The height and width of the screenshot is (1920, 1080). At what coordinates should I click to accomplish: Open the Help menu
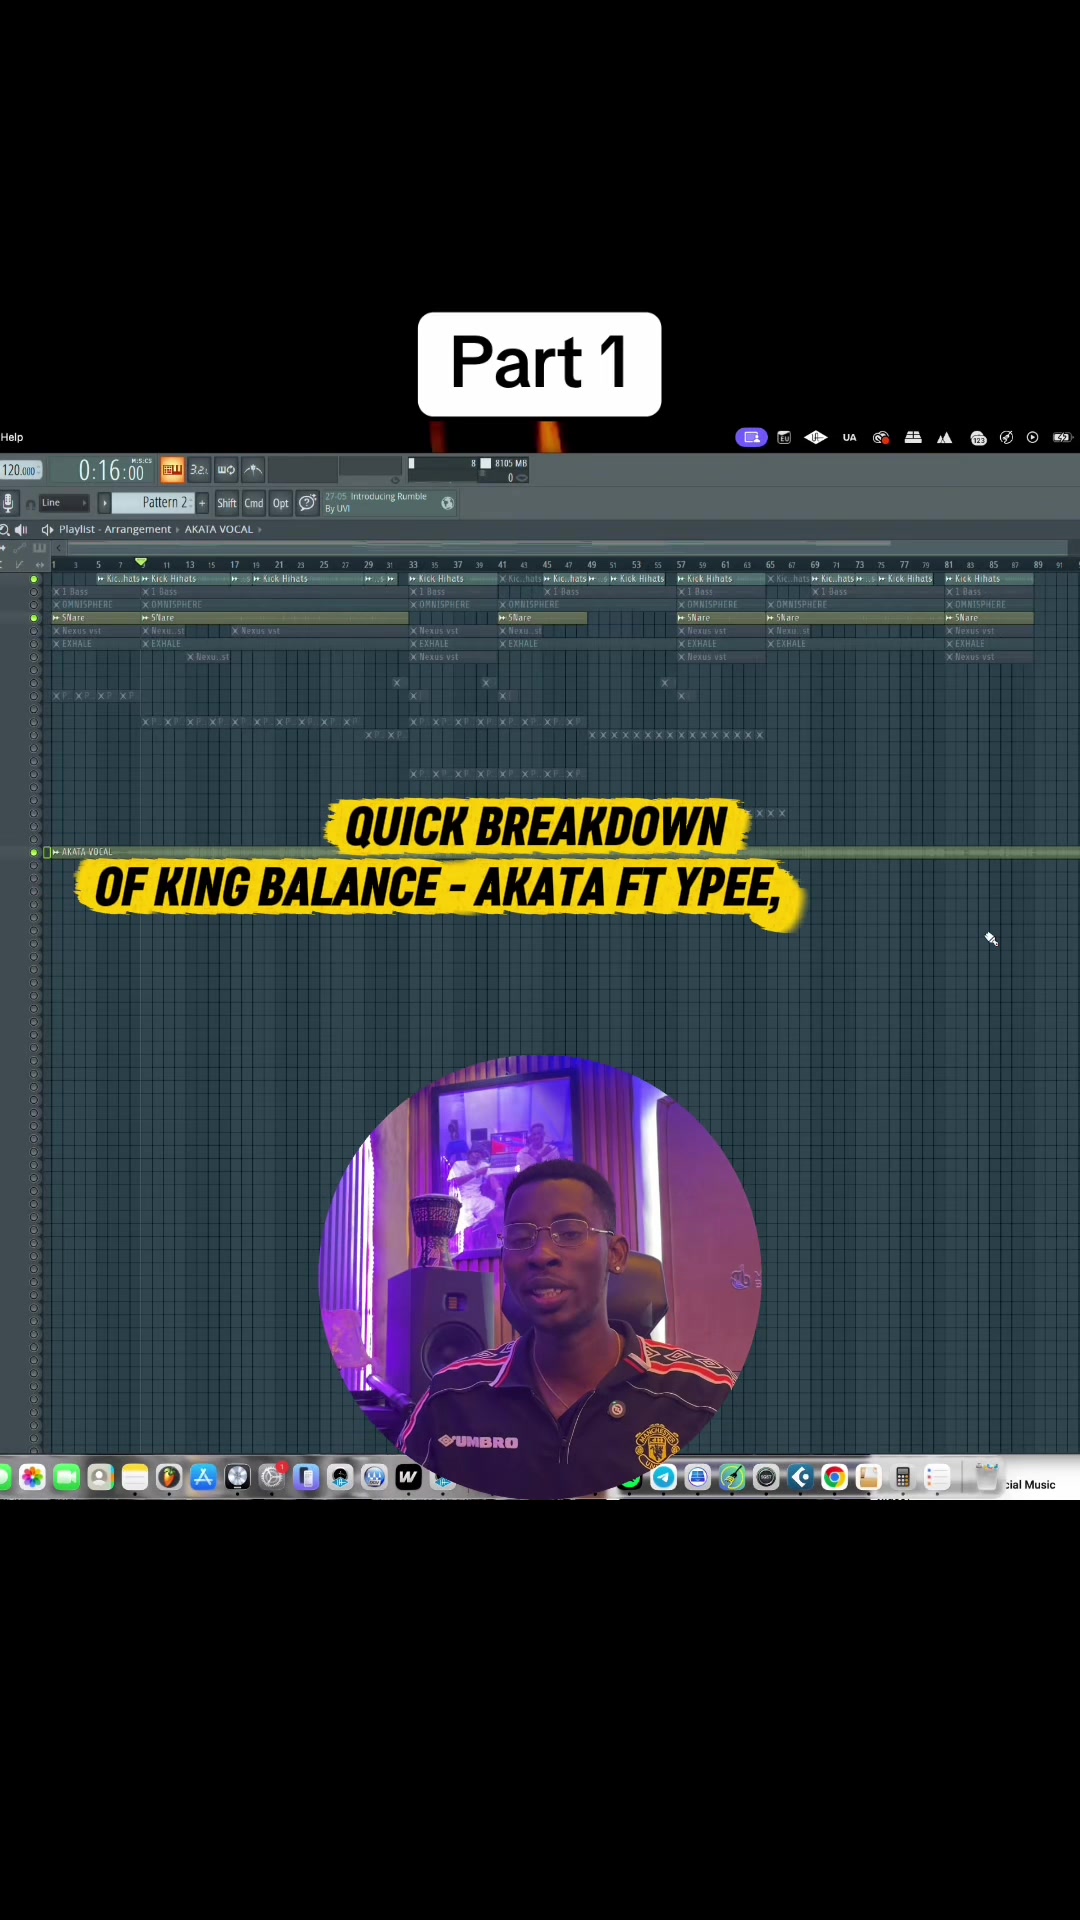12,438
